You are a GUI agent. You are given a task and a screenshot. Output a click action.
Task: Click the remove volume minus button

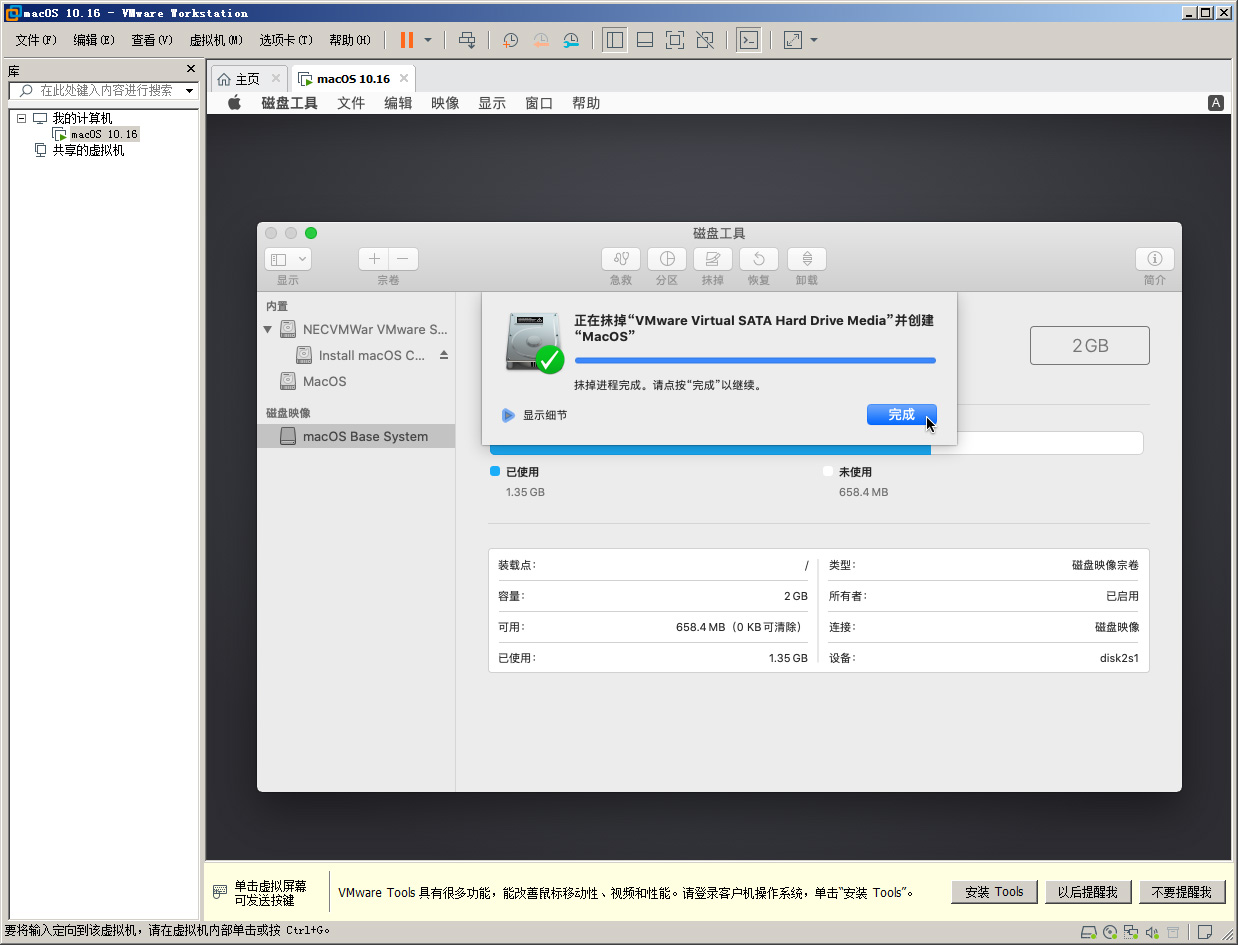403,259
